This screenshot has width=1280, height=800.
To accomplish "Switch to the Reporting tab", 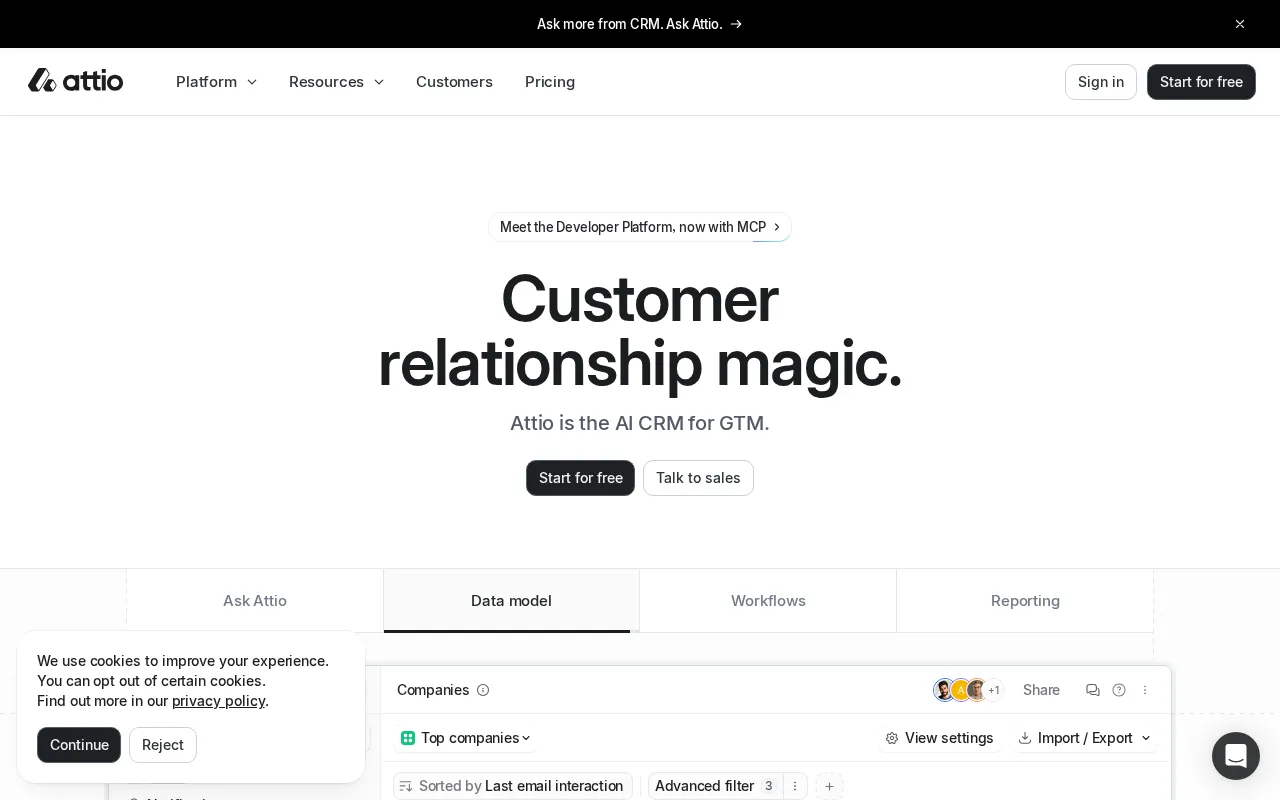I will (1025, 601).
